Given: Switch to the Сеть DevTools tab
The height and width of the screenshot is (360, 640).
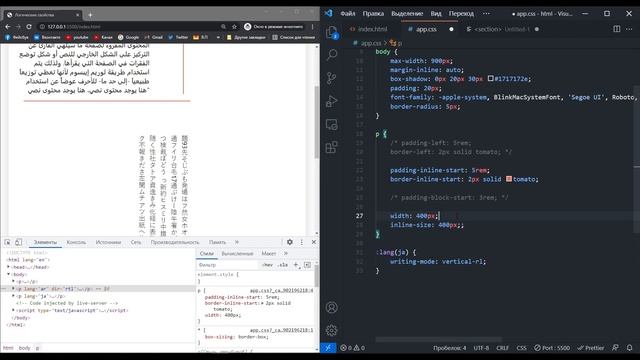Looking at the screenshot, I should (136, 242).
